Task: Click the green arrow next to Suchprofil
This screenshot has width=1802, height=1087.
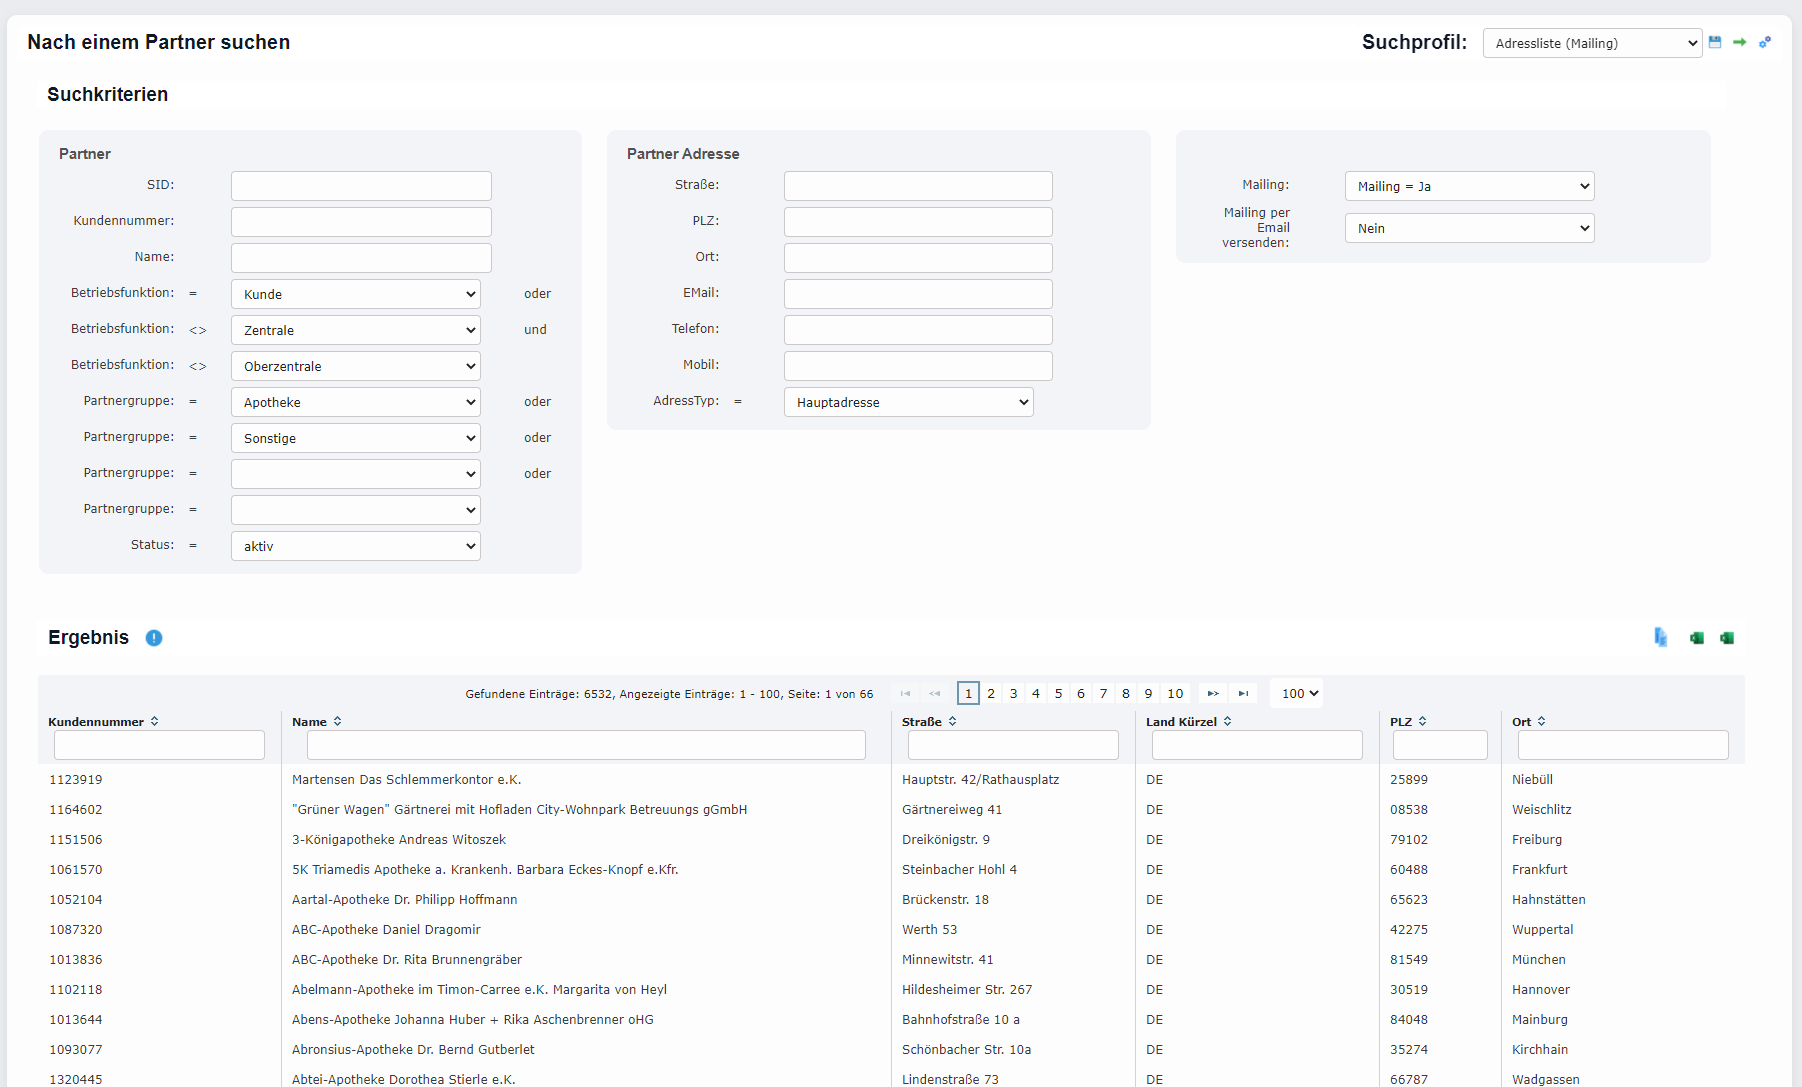Action: tap(1740, 42)
